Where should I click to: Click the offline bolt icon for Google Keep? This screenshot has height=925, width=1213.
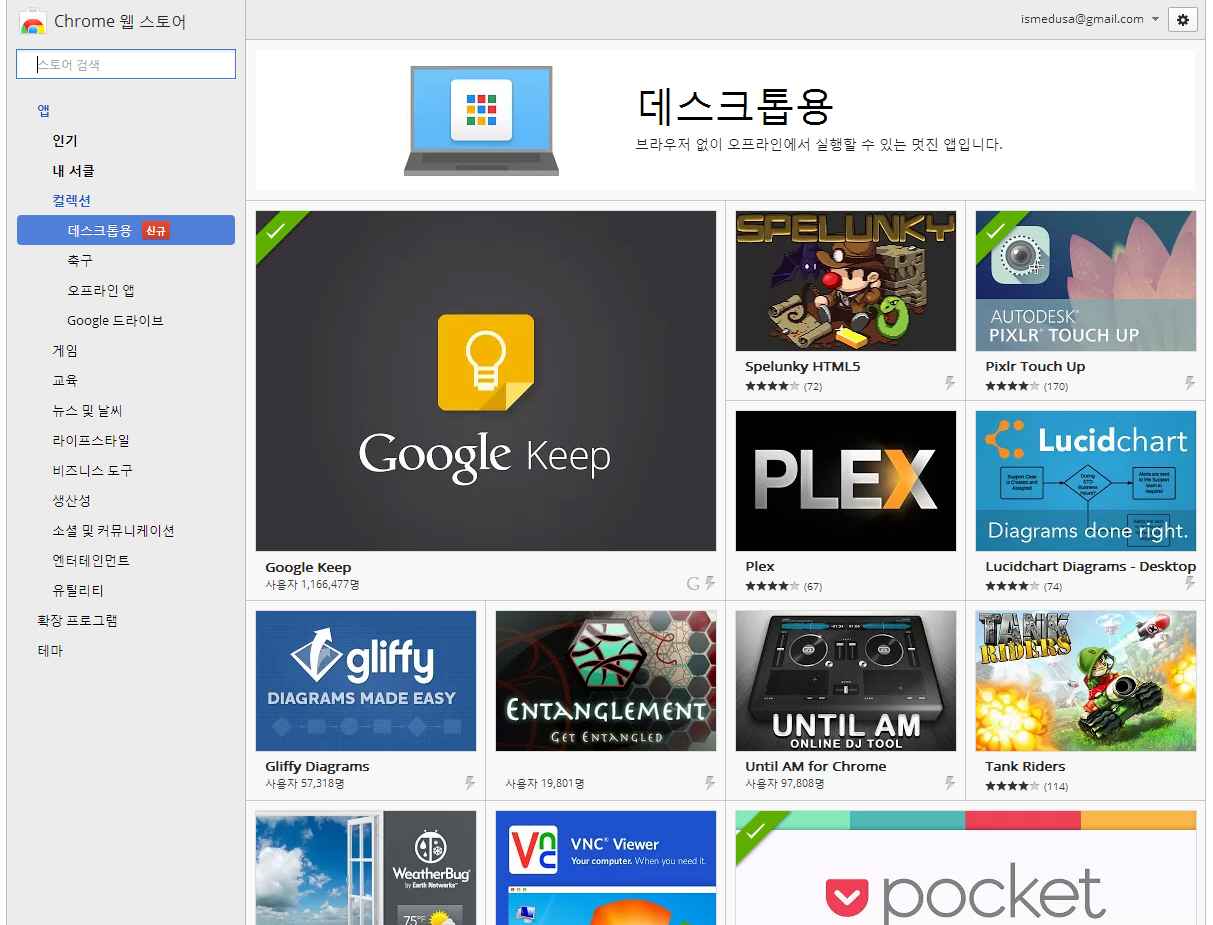(x=710, y=583)
